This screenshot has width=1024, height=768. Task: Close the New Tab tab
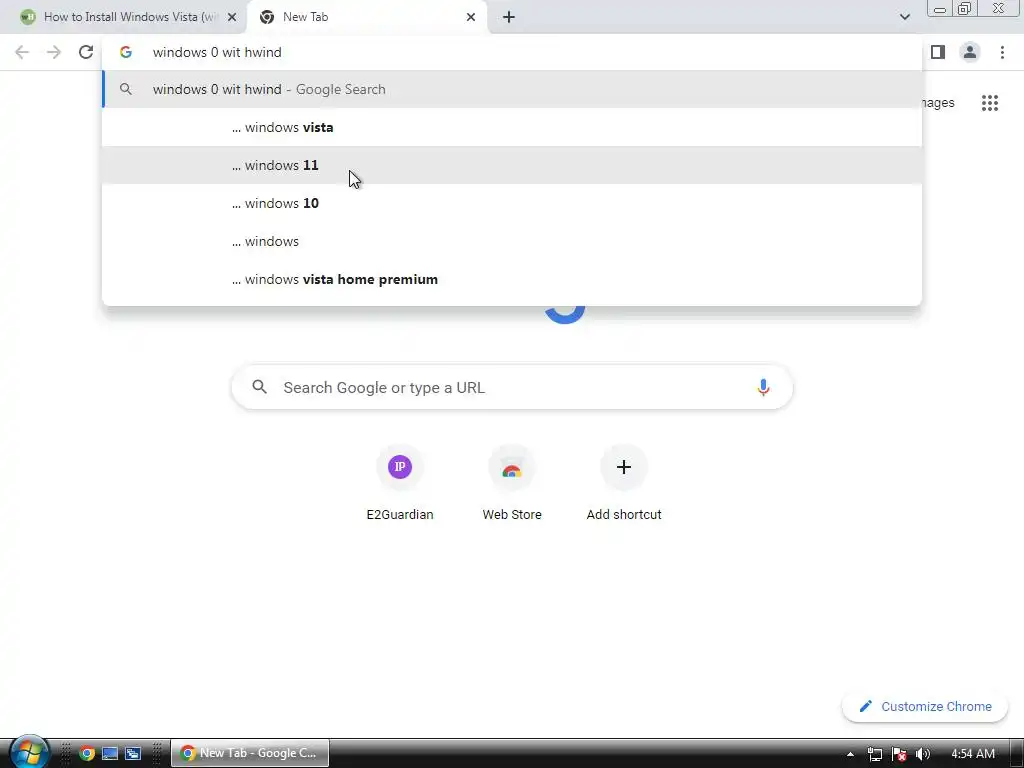471,17
